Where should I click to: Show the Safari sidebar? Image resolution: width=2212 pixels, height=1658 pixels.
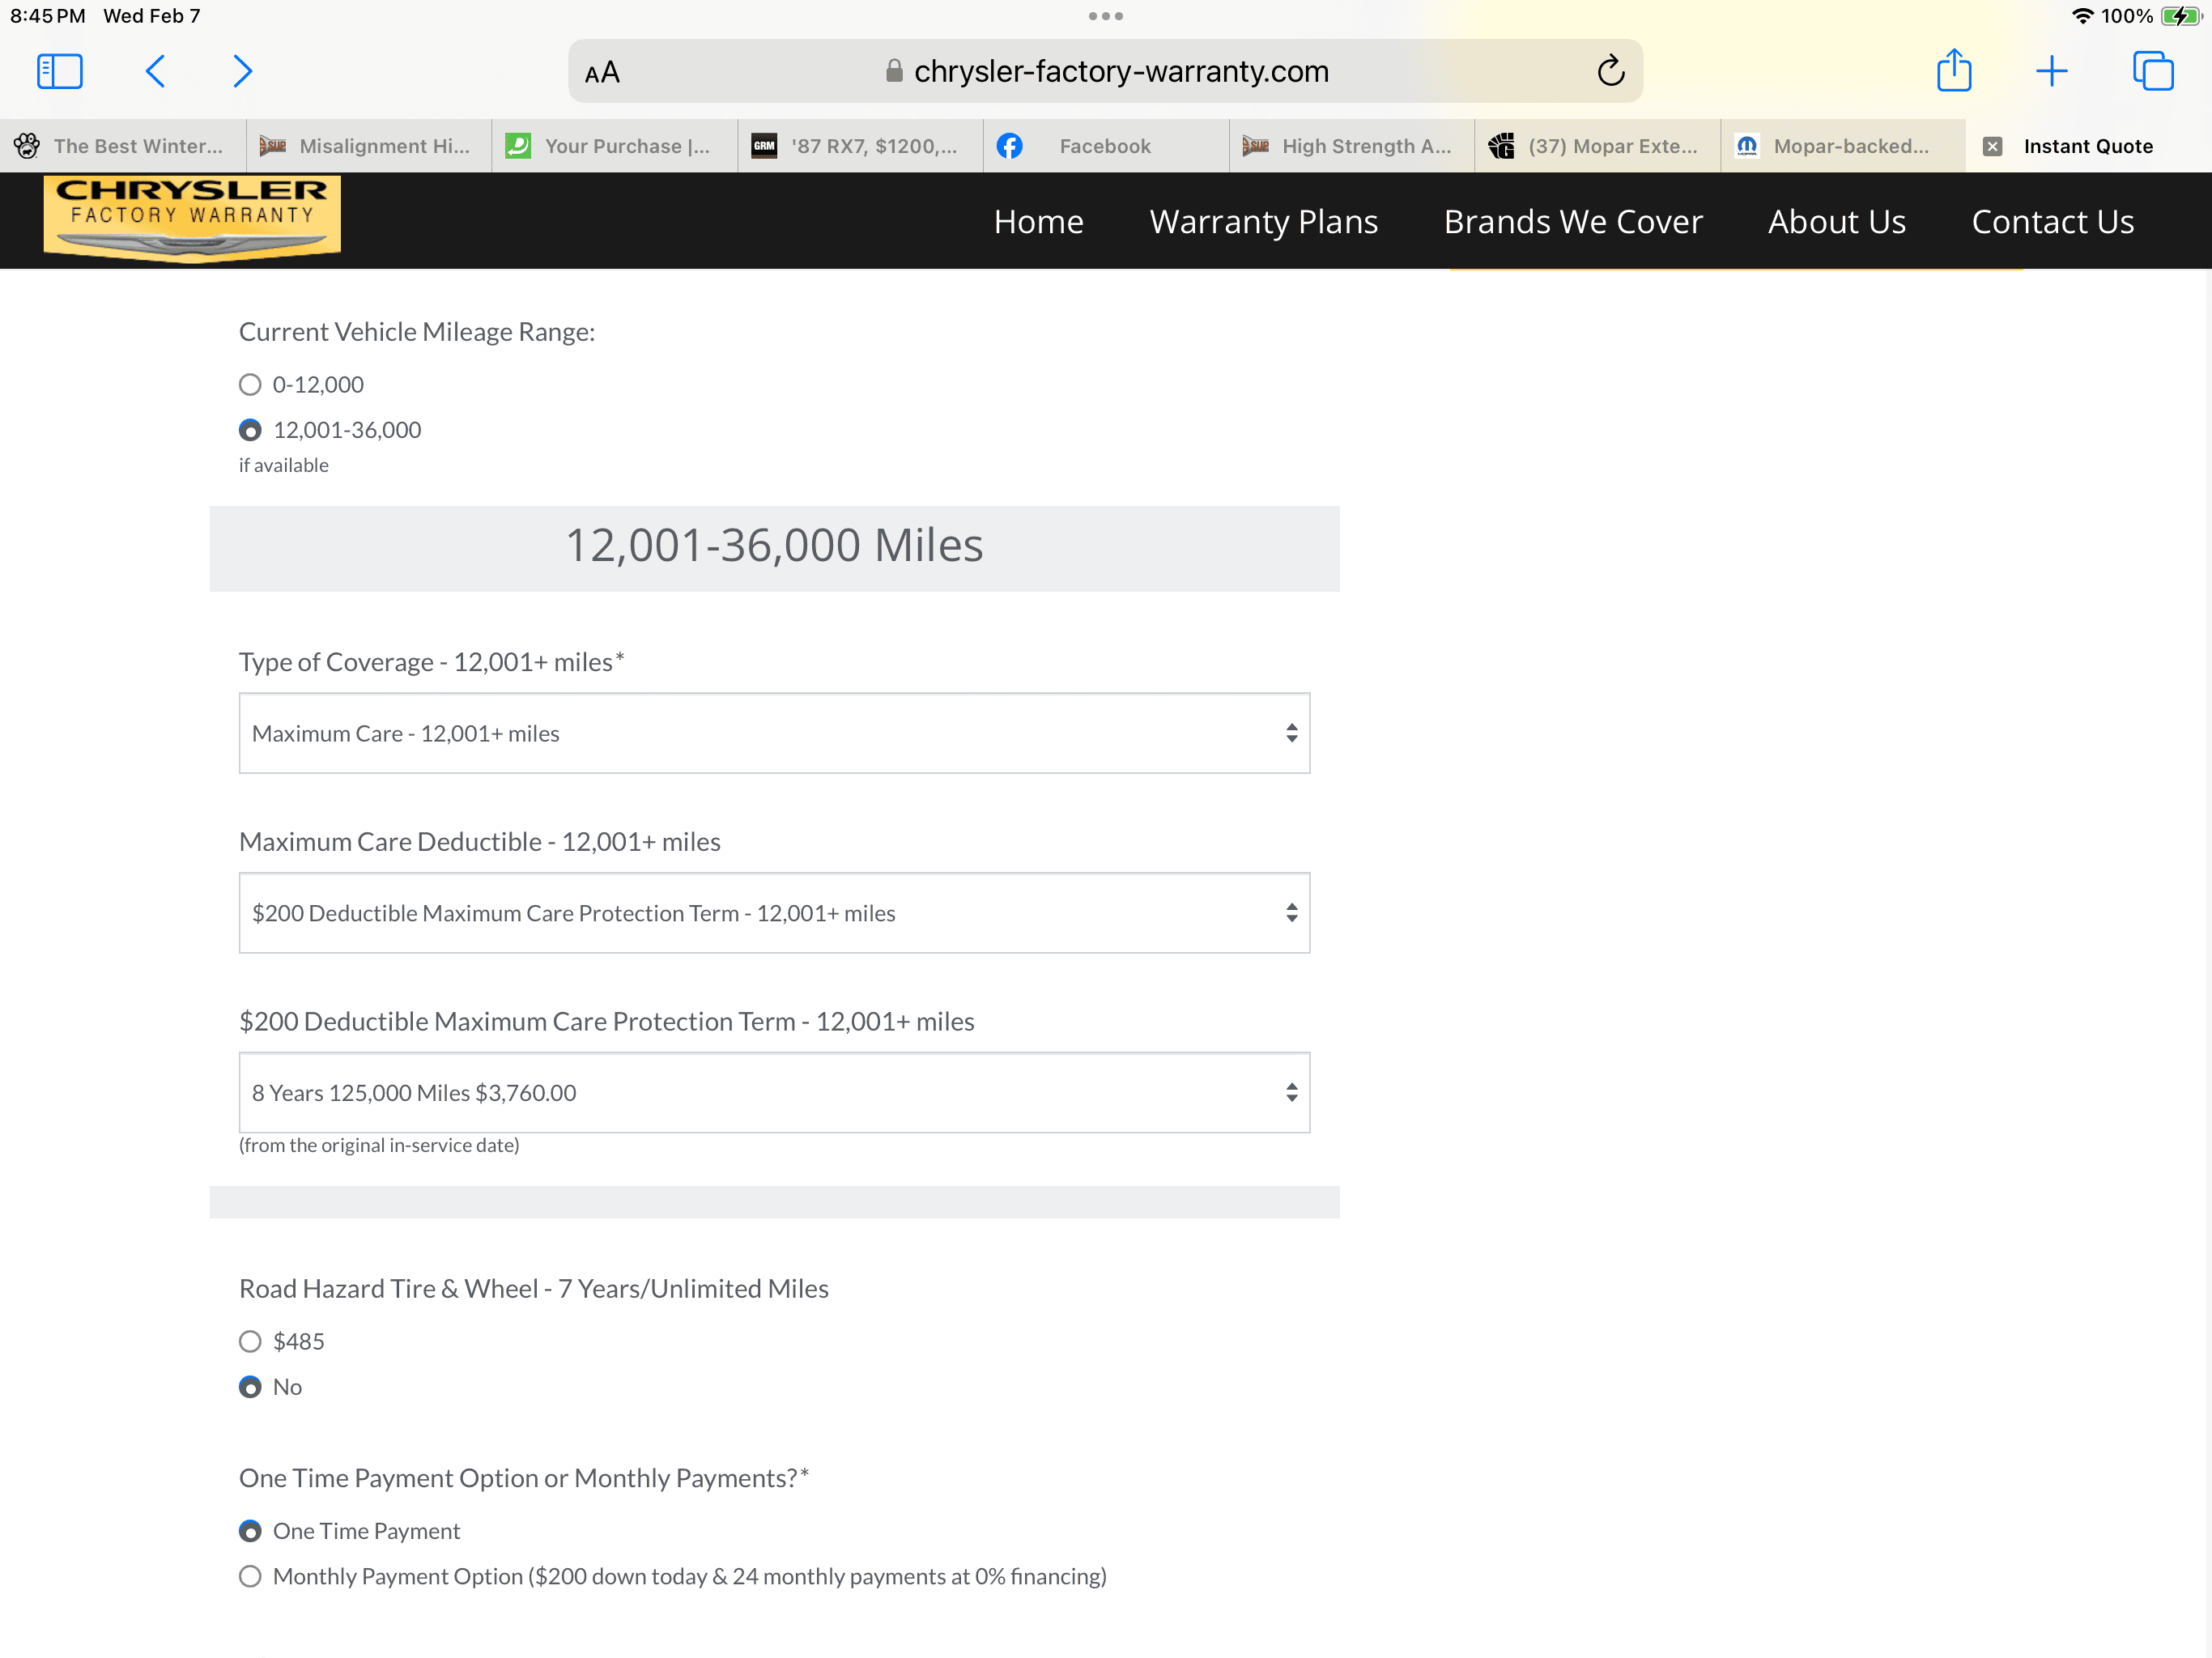point(59,71)
